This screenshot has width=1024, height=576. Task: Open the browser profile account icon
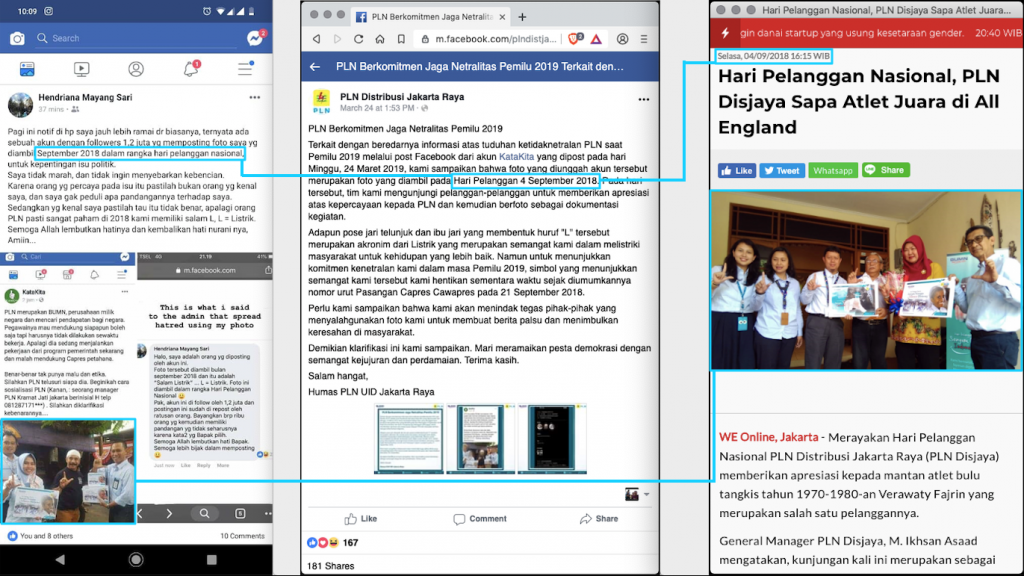(x=622, y=39)
